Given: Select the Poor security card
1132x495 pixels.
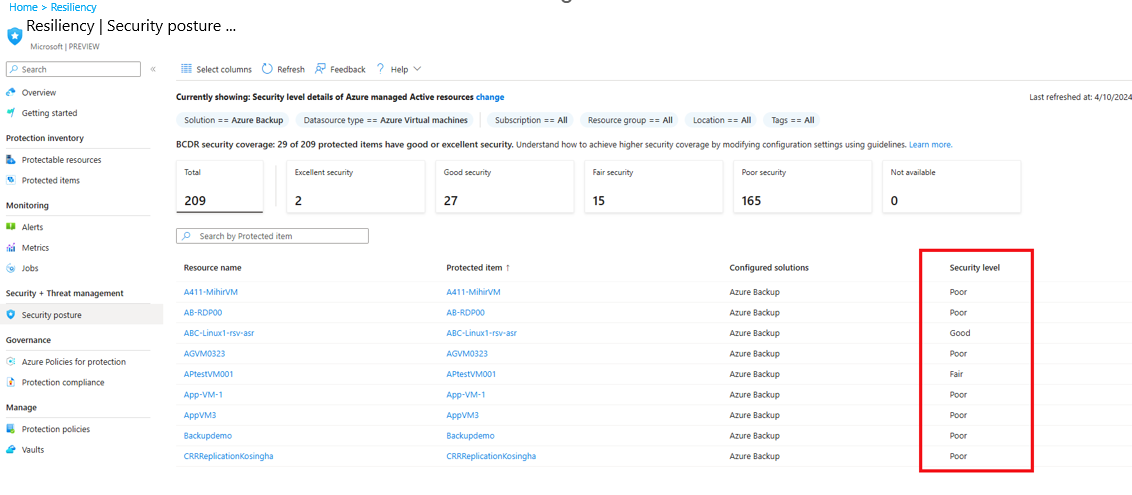Looking at the screenshot, I should point(803,187).
